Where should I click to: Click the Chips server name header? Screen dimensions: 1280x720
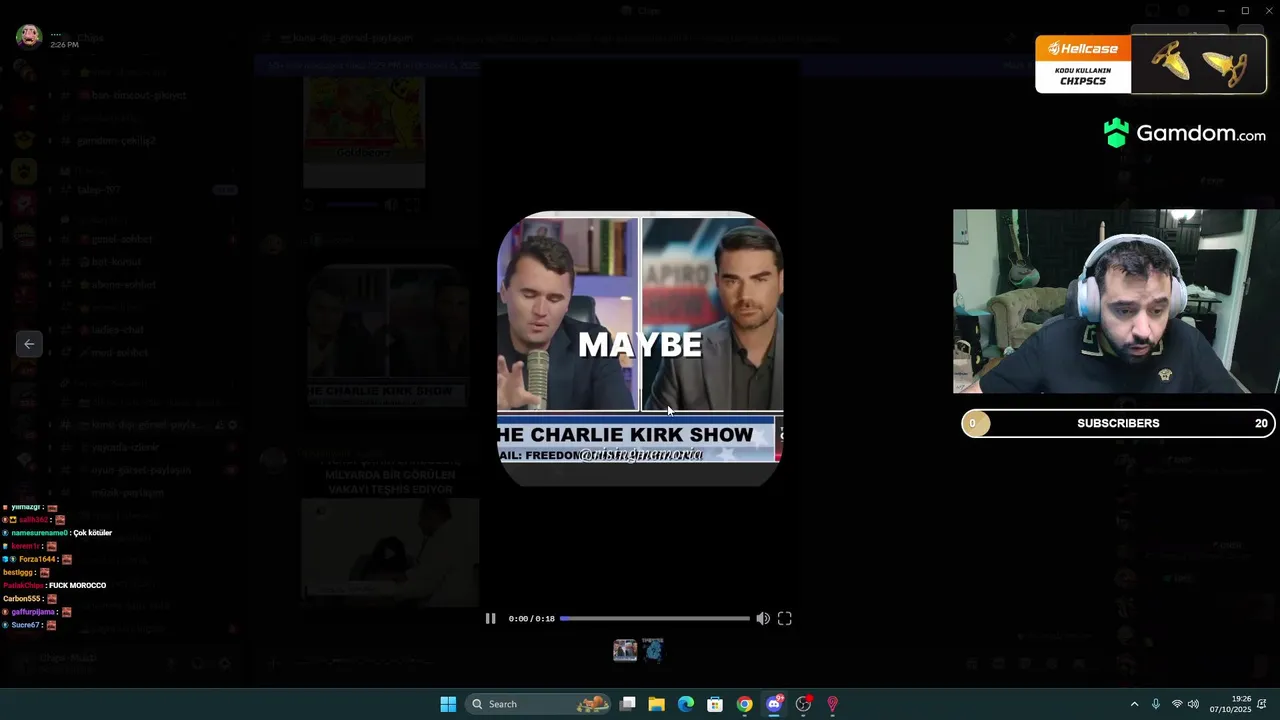point(90,37)
